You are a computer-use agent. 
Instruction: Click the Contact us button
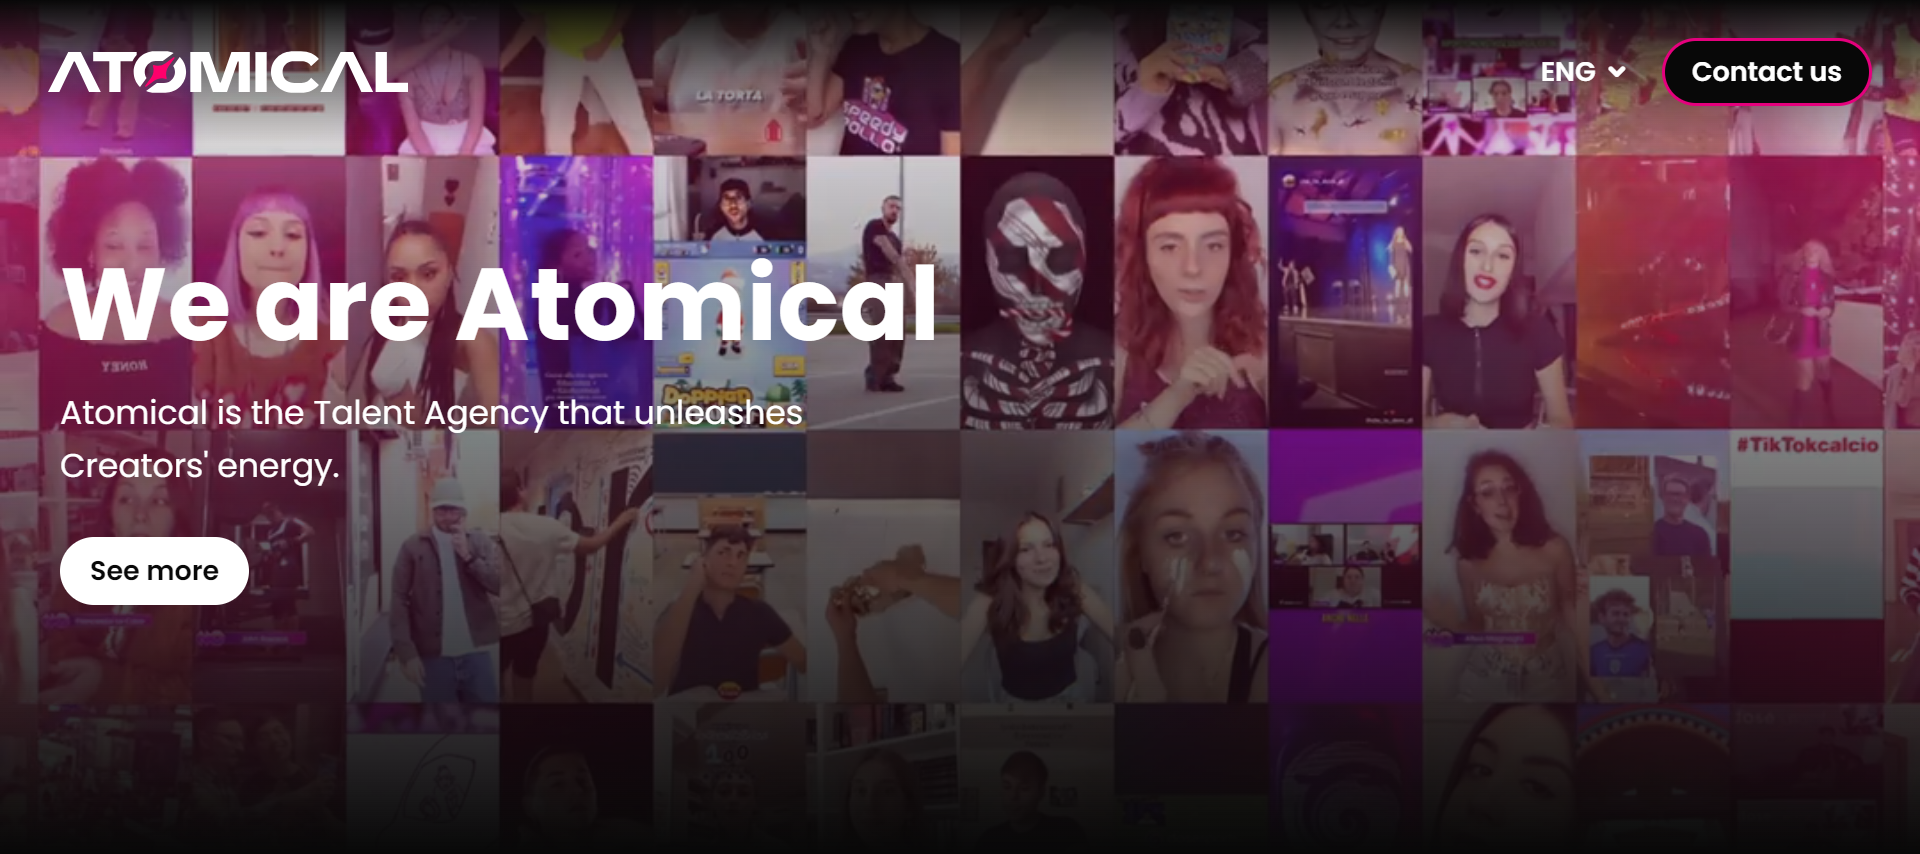1766,72
